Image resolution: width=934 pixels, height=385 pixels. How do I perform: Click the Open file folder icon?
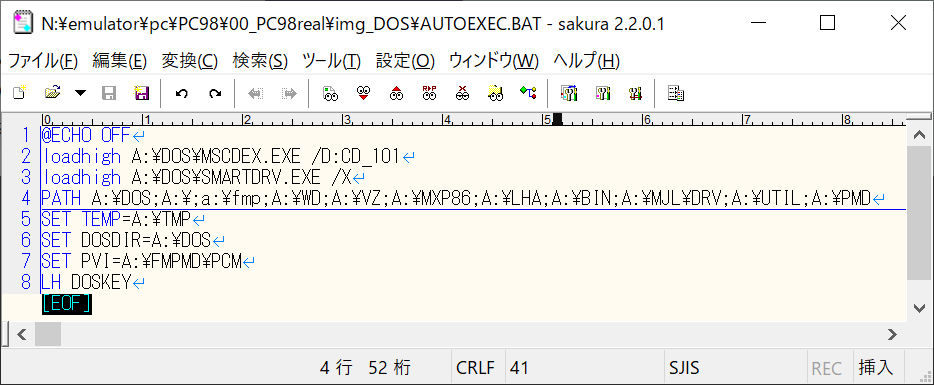click(53, 92)
